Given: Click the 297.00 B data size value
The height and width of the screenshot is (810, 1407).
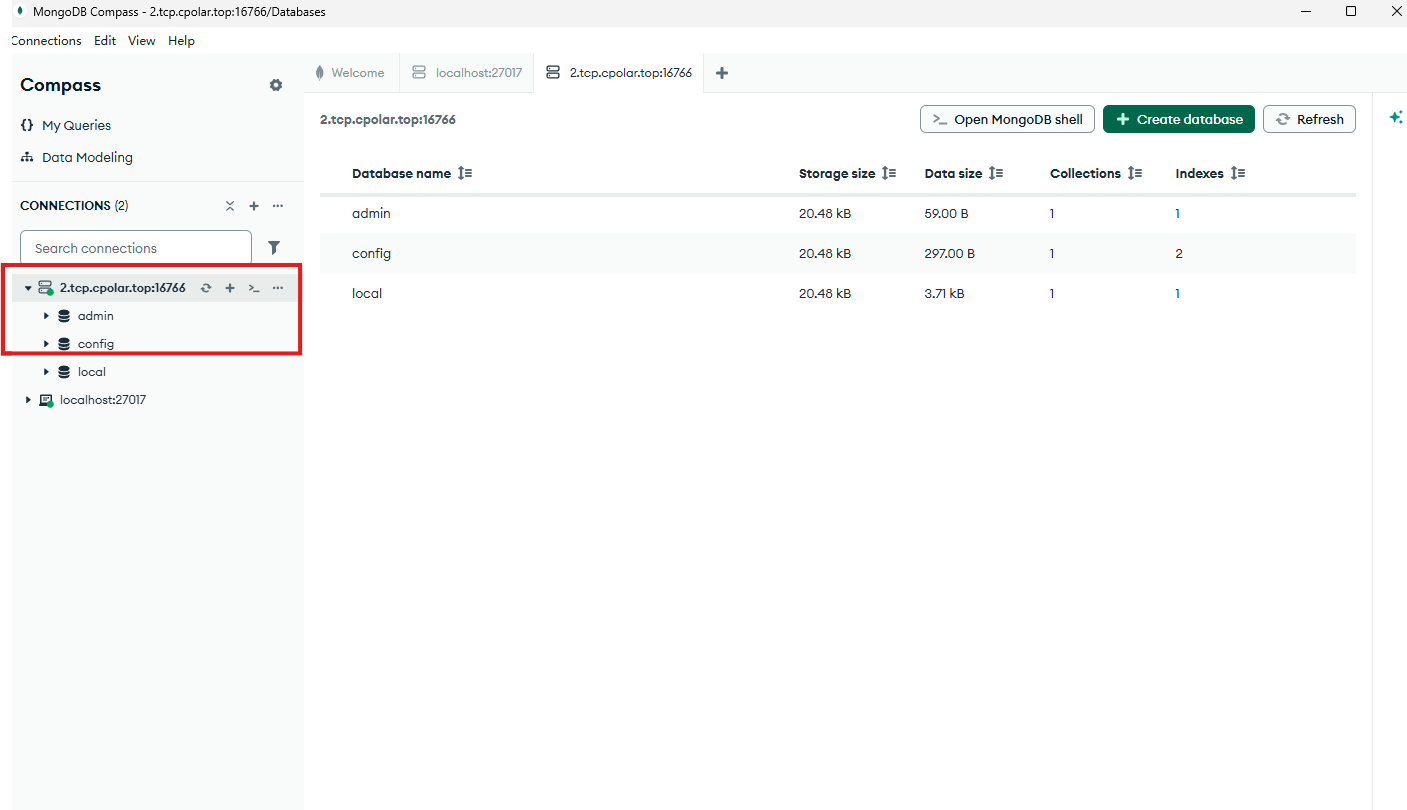Looking at the screenshot, I should [x=950, y=253].
